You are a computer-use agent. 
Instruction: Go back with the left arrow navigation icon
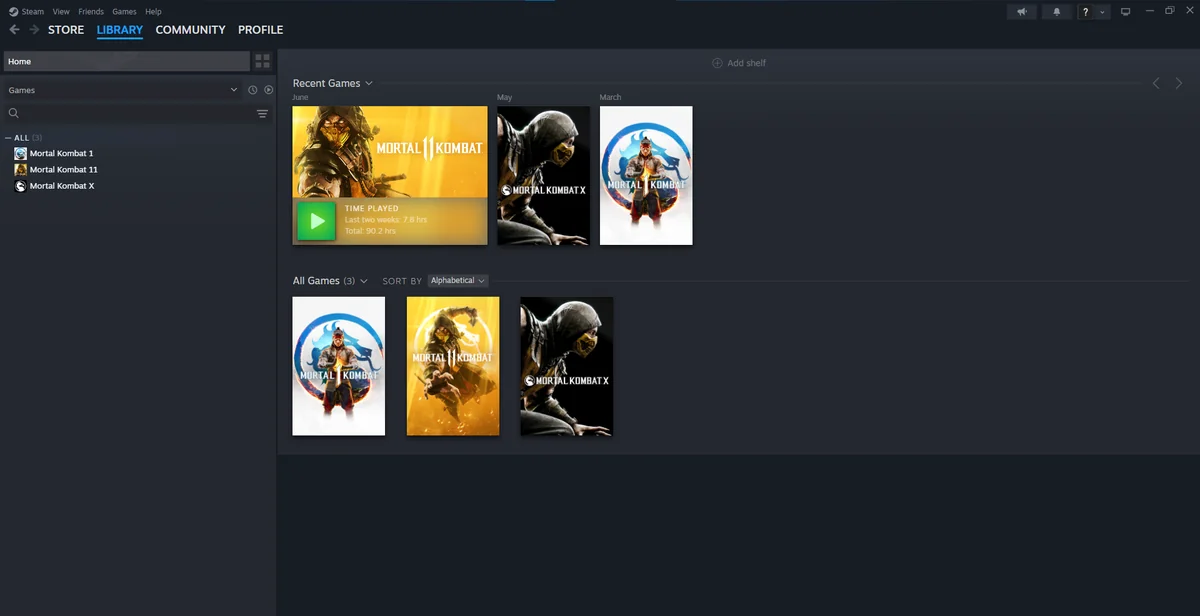pyautogui.click(x=14, y=30)
